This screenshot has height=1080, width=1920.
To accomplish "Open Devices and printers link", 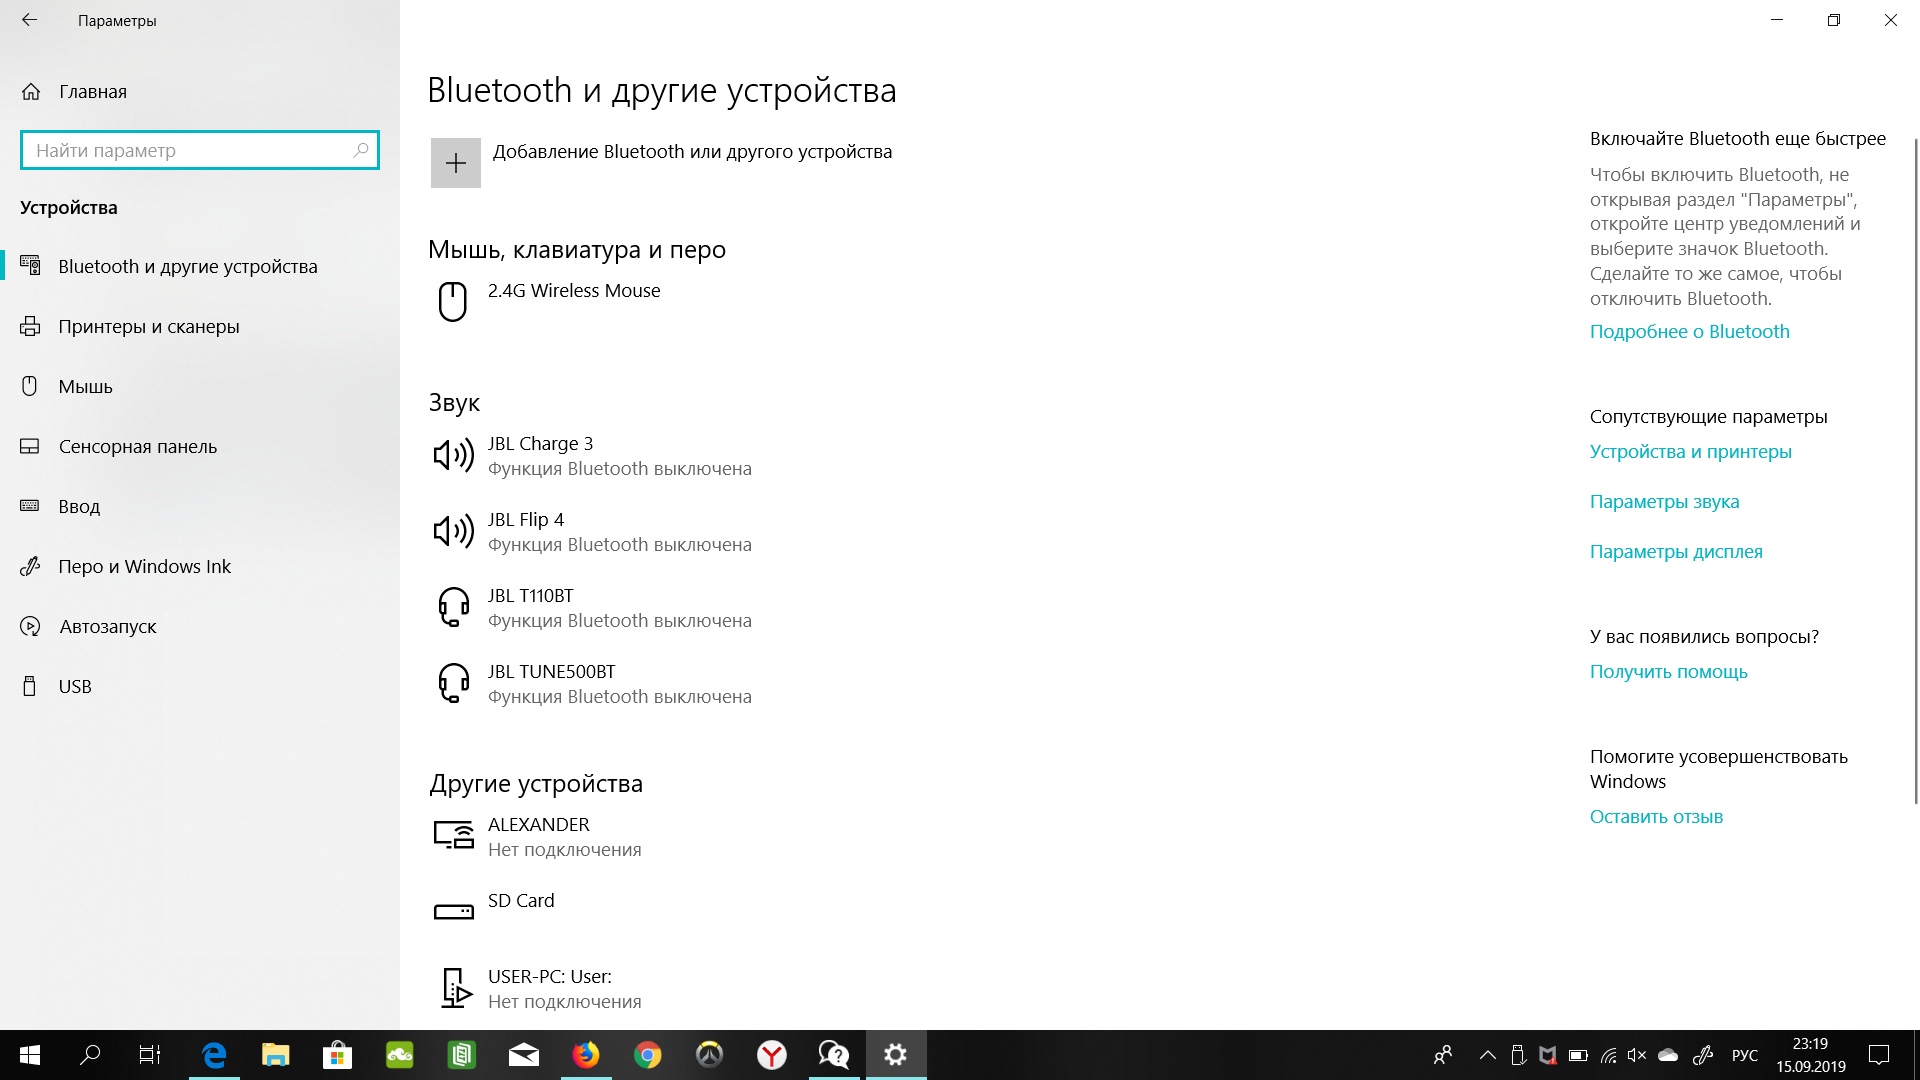I will 1692,451.
